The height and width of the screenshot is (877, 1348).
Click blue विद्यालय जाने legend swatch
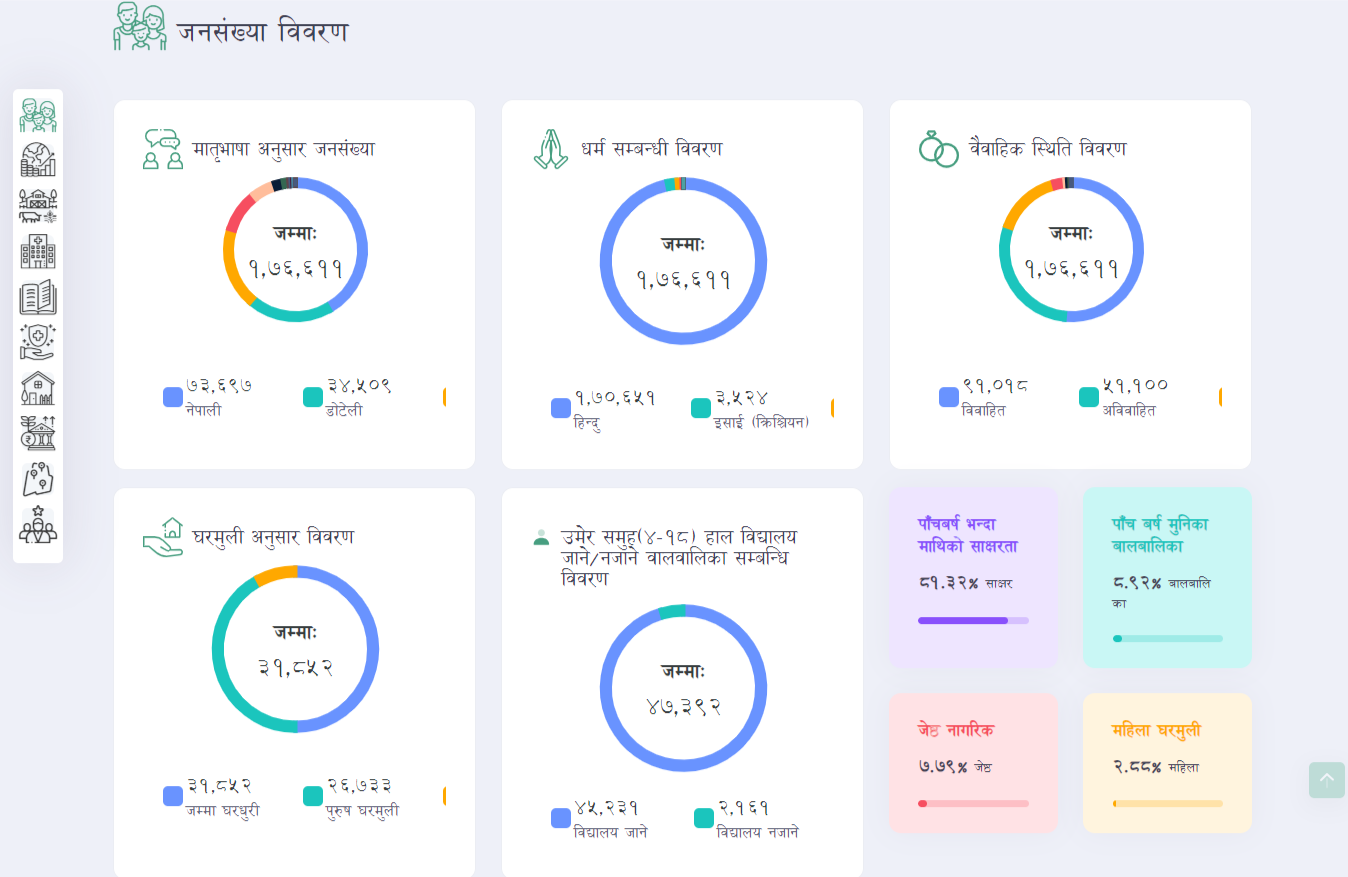point(561,818)
